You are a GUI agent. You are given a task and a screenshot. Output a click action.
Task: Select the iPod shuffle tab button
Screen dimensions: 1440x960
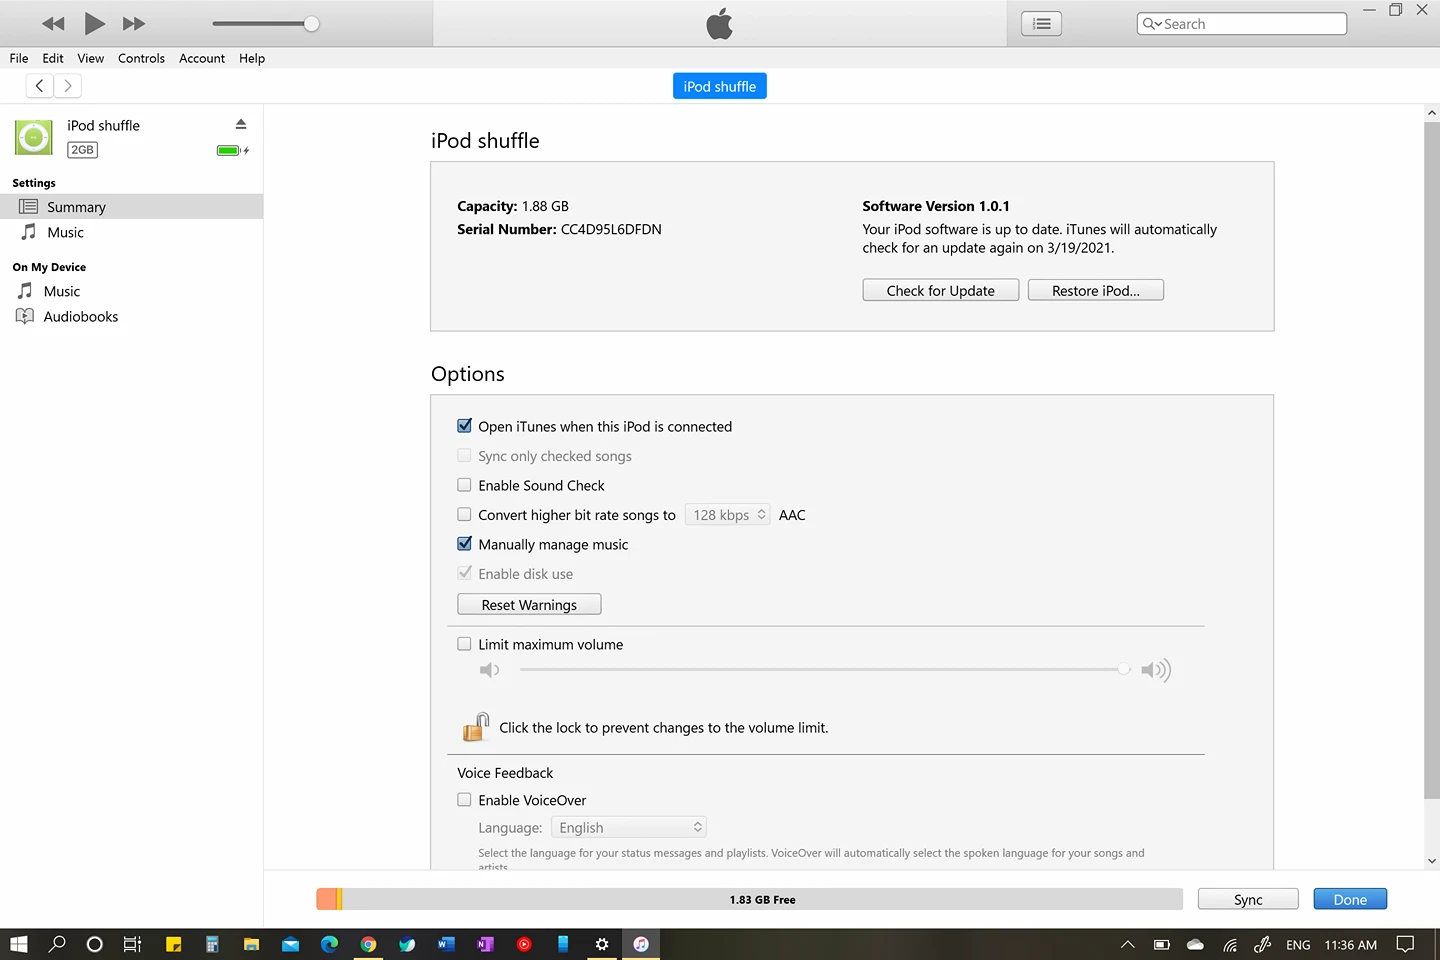click(x=720, y=86)
